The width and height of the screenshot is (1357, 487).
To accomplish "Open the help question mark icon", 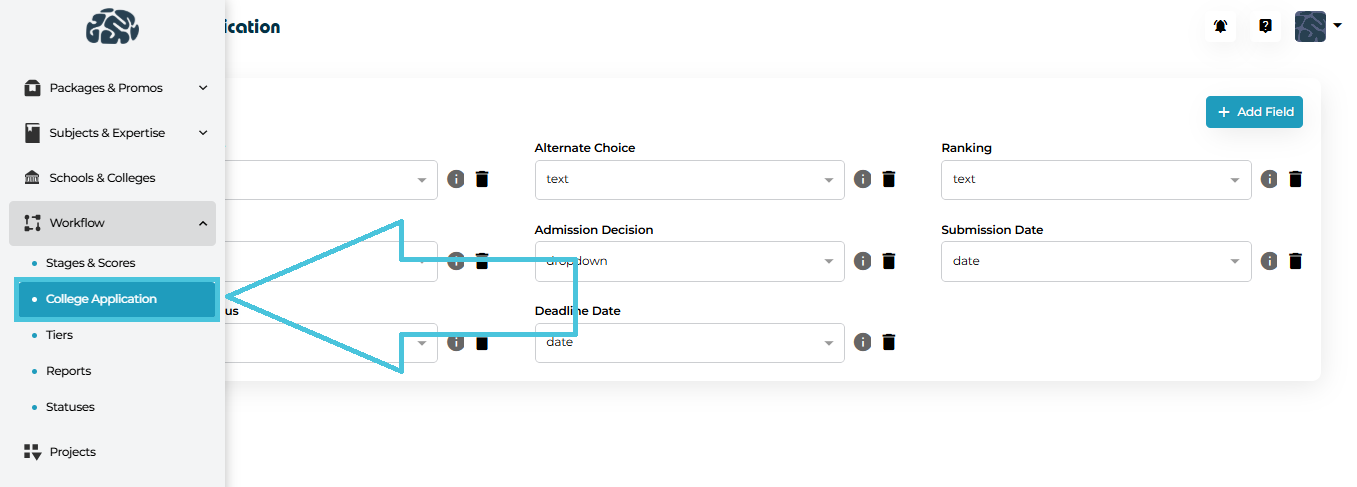I will tap(1265, 27).
